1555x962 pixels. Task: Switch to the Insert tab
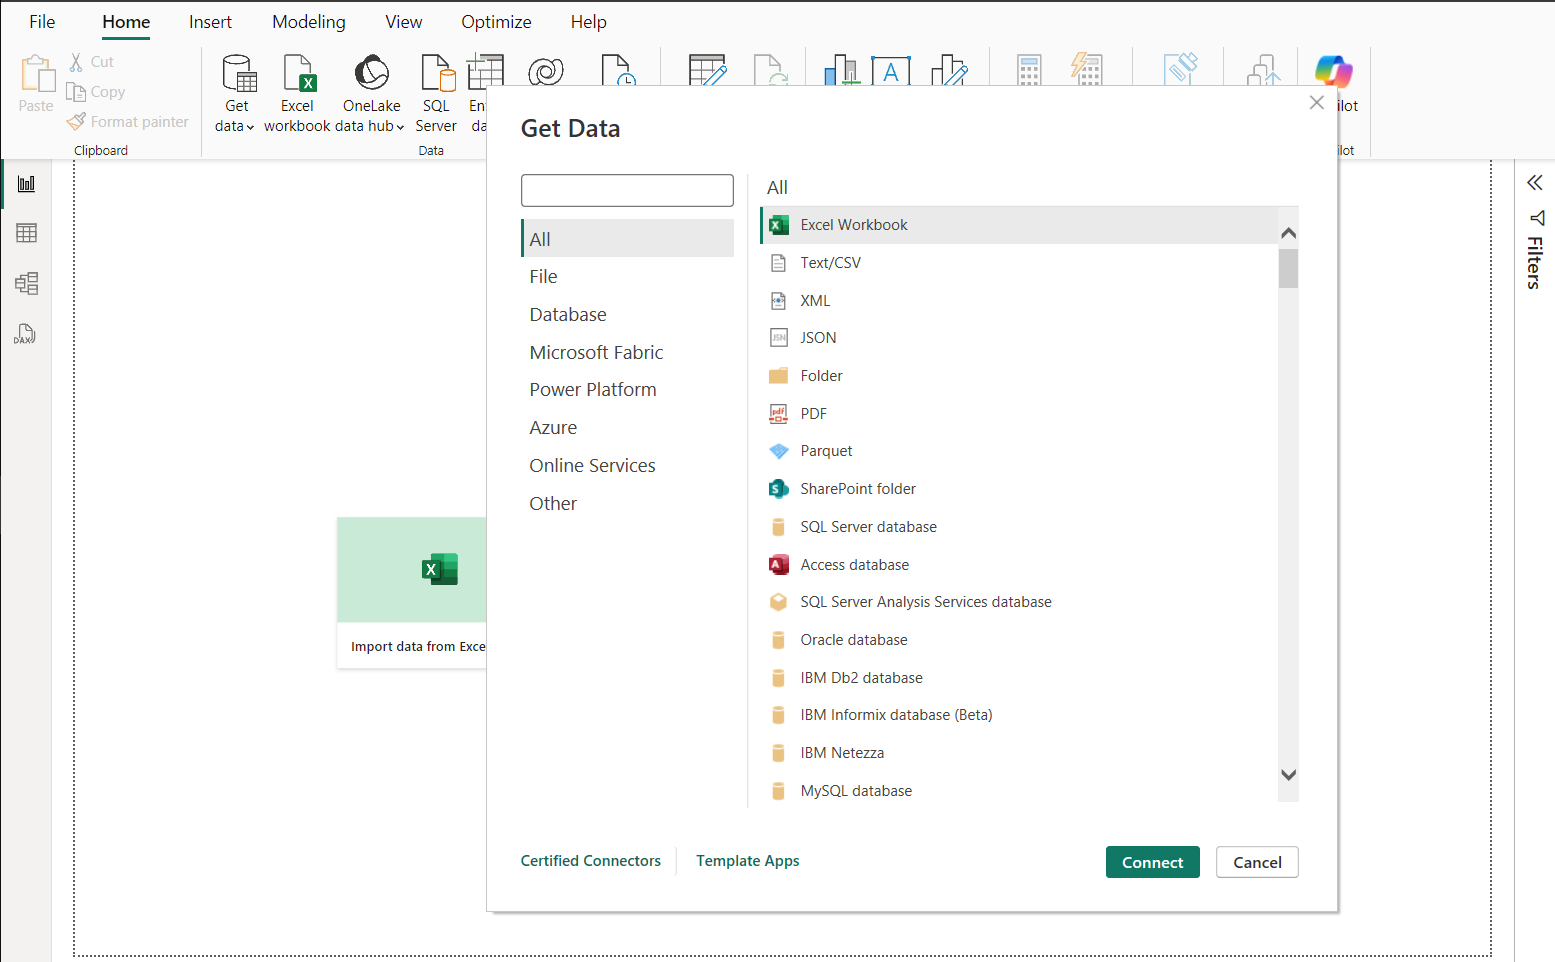pyautogui.click(x=210, y=22)
